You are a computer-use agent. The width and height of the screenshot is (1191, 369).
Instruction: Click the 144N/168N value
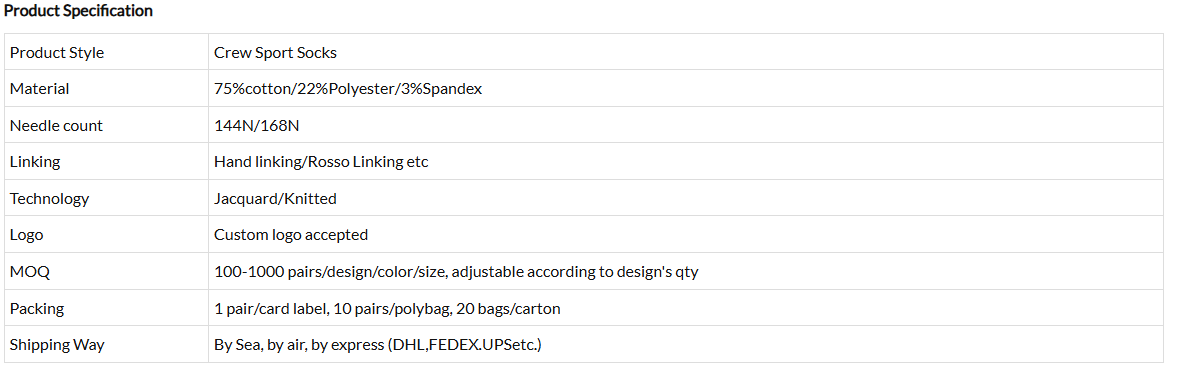tap(257, 126)
